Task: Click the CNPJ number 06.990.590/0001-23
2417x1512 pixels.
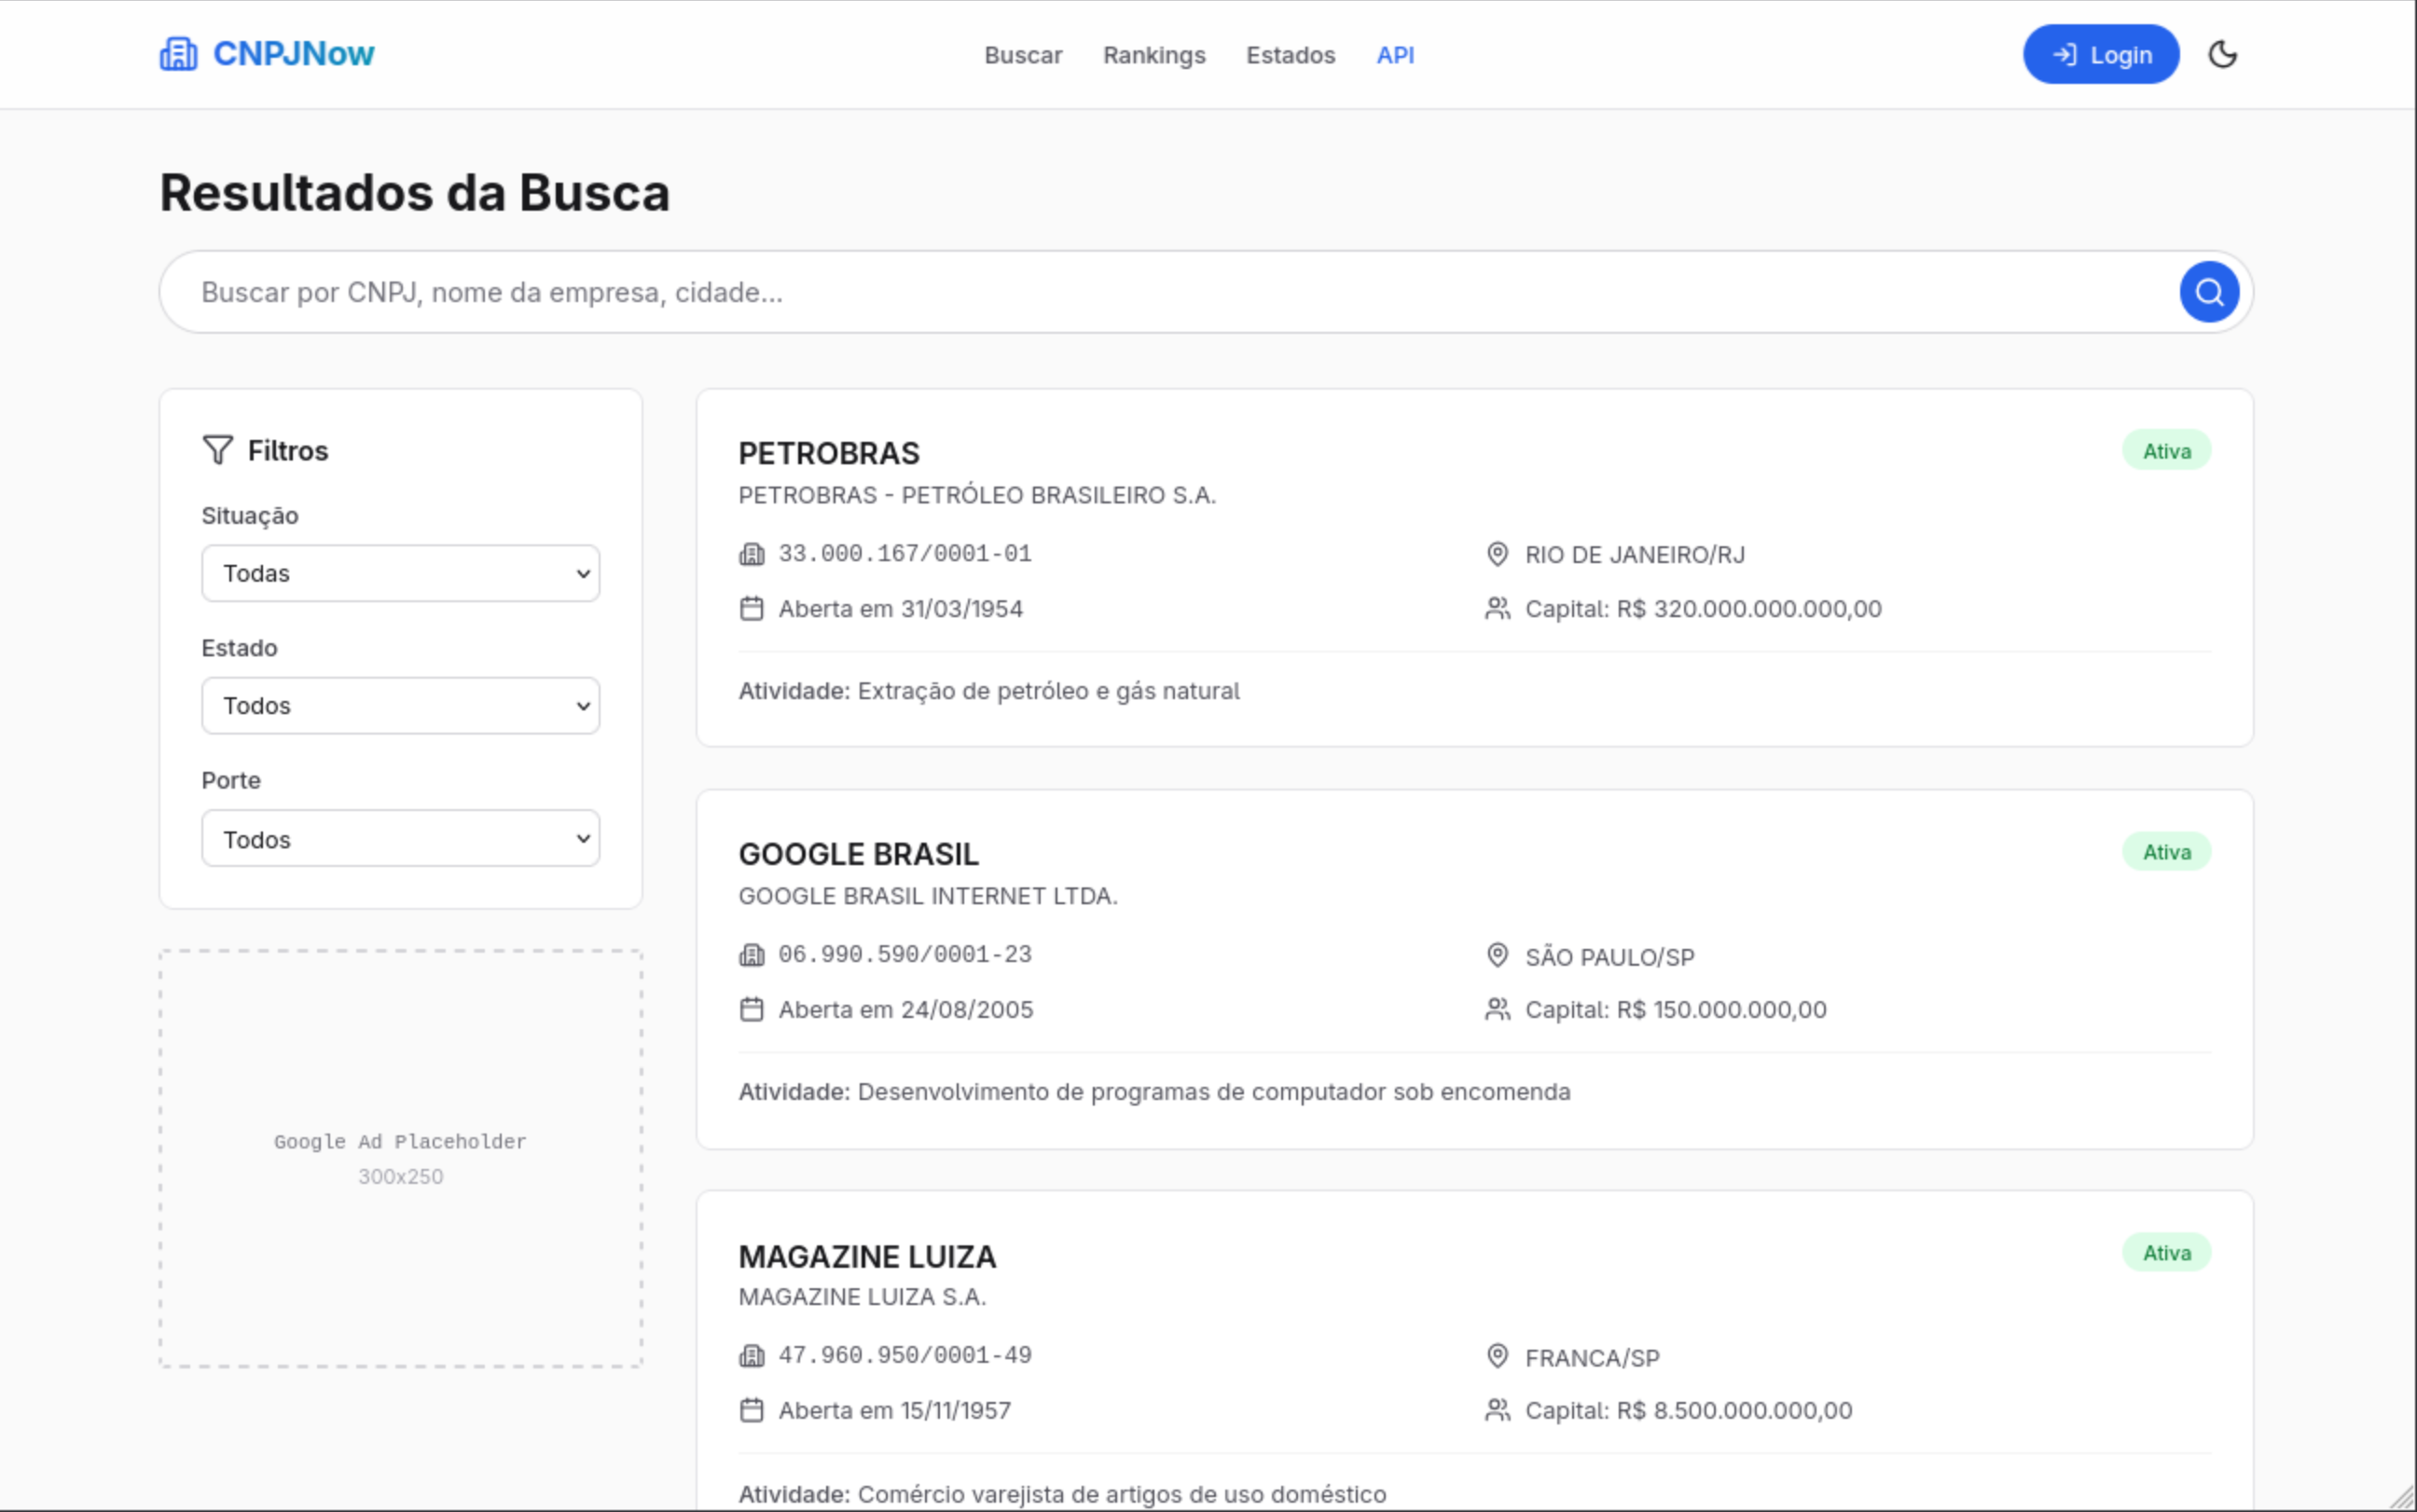Action: point(905,955)
